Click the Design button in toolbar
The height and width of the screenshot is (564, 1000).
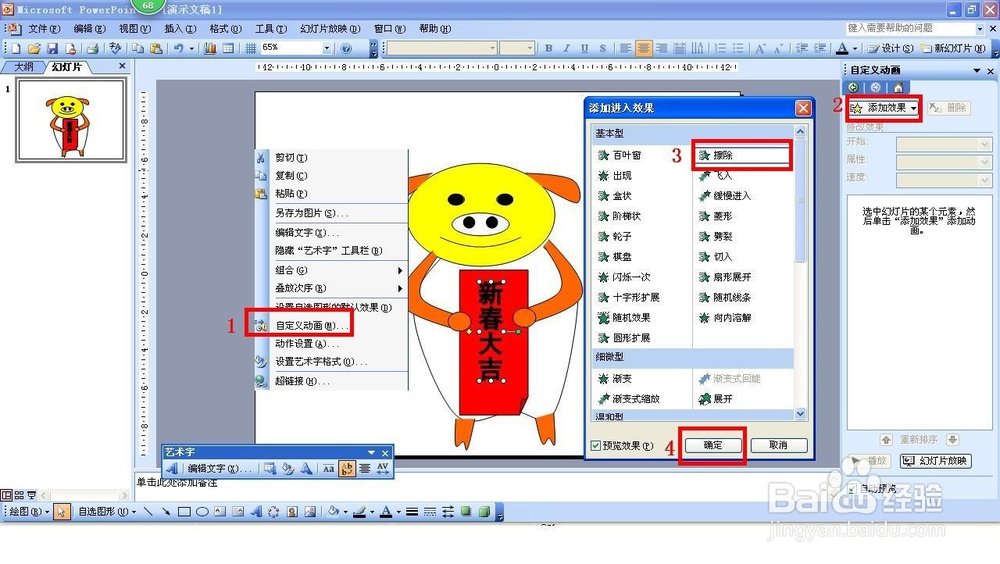(890, 48)
